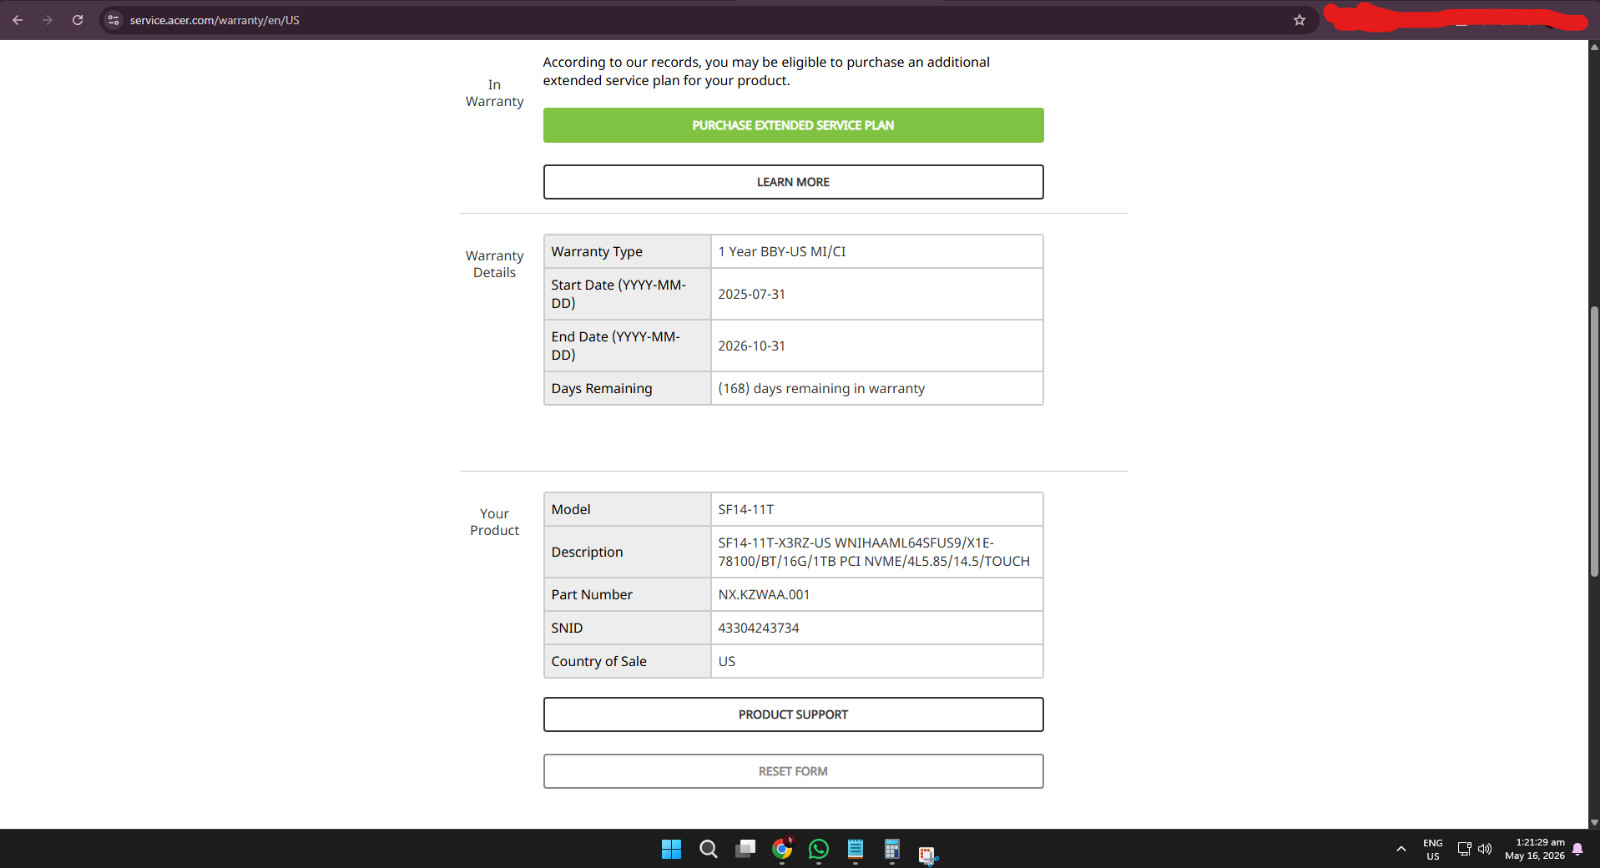Bookmark this page with the star icon
Image resolution: width=1600 pixels, height=868 pixels.
coord(1299,20)
